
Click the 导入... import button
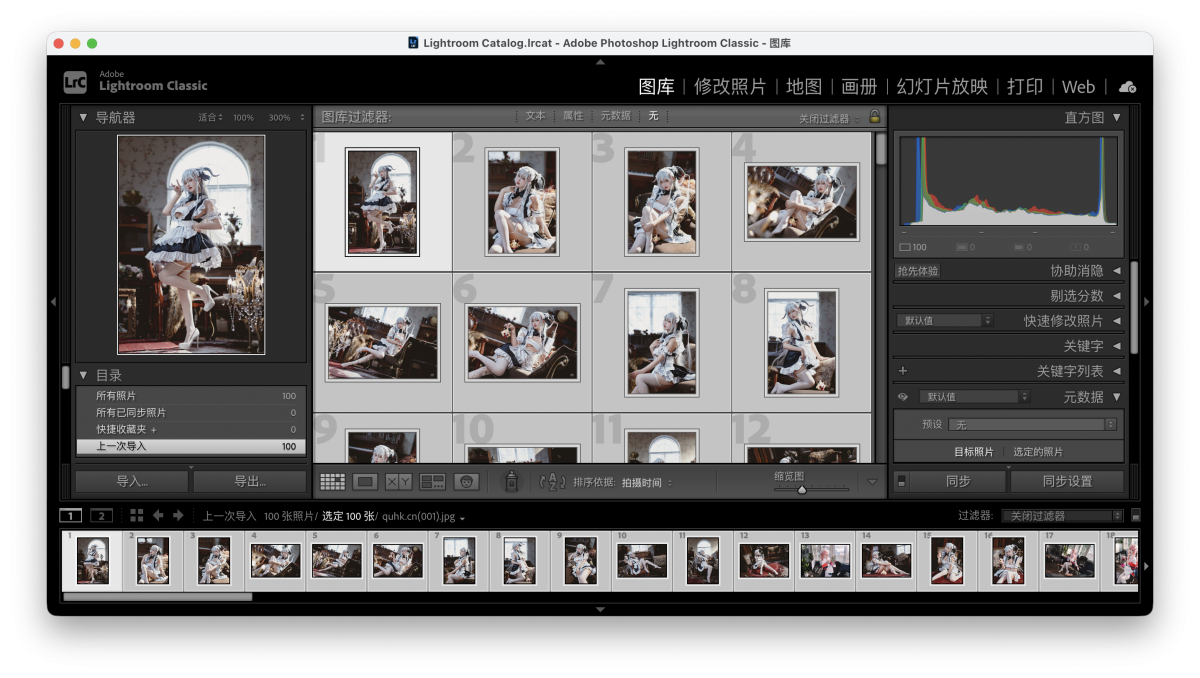(132, 482)
